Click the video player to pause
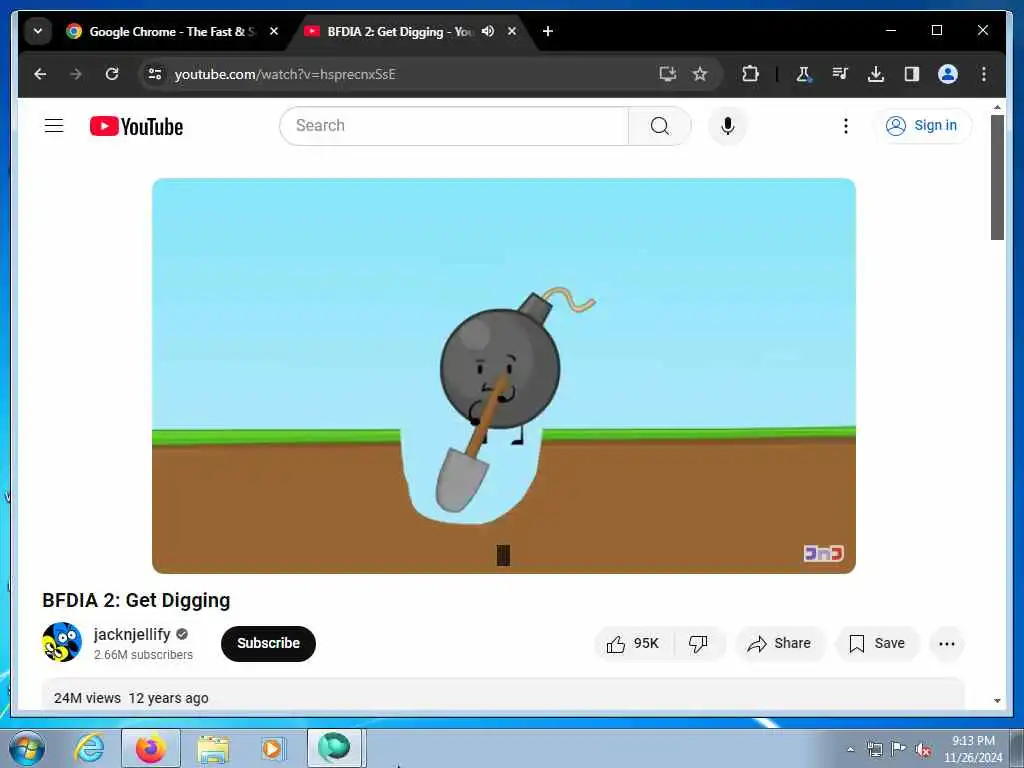Screen dimensions: 1024x768 (x=504, y=376)
